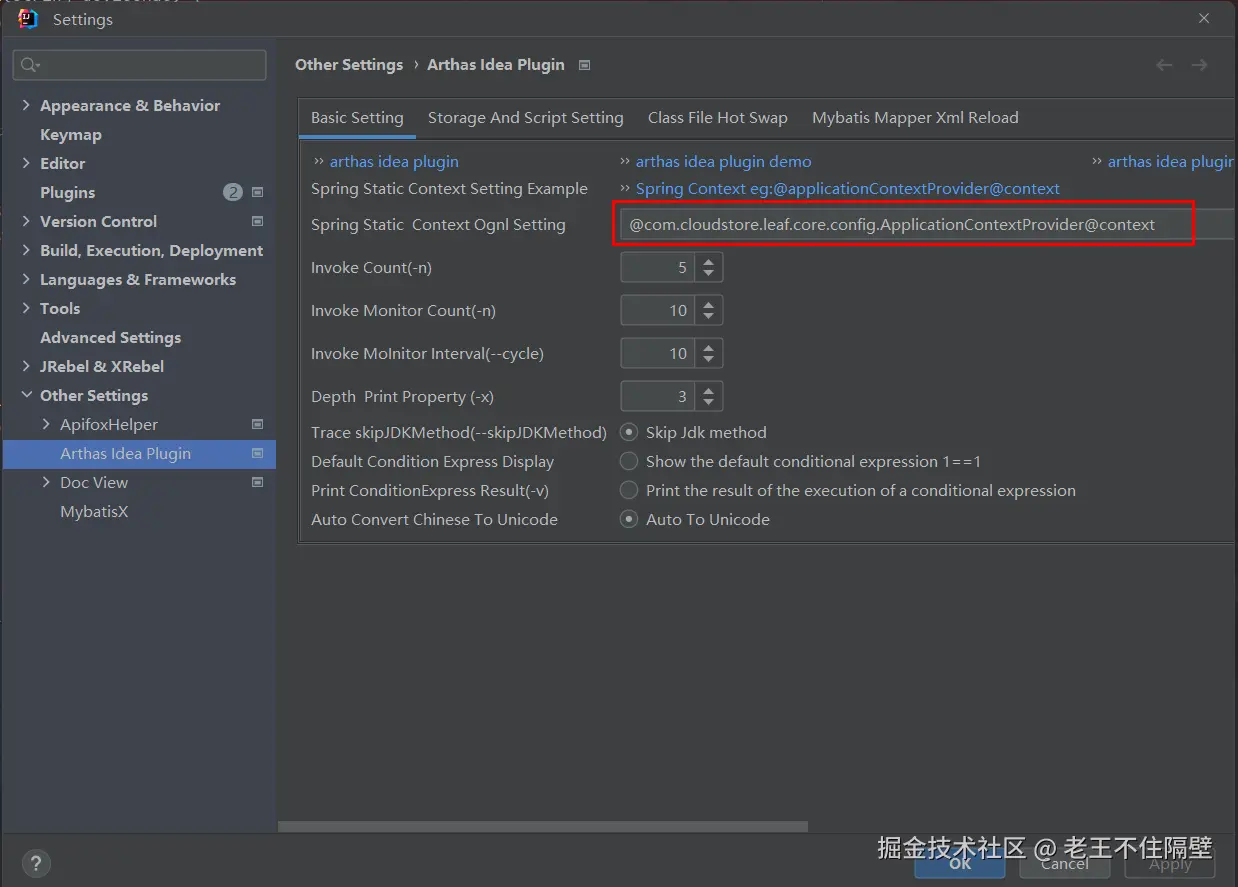Expand Languages & Frameworks section
This screenshot has height=887, width=1238.
point(26,279)
